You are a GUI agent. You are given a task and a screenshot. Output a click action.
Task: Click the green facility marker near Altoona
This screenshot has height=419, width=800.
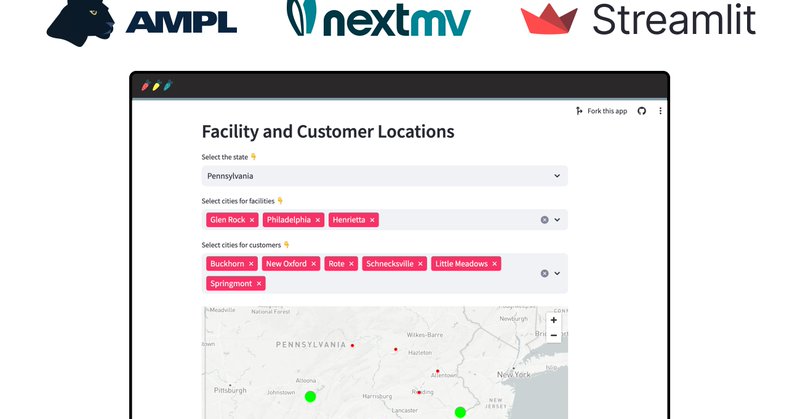pos(310,397)
